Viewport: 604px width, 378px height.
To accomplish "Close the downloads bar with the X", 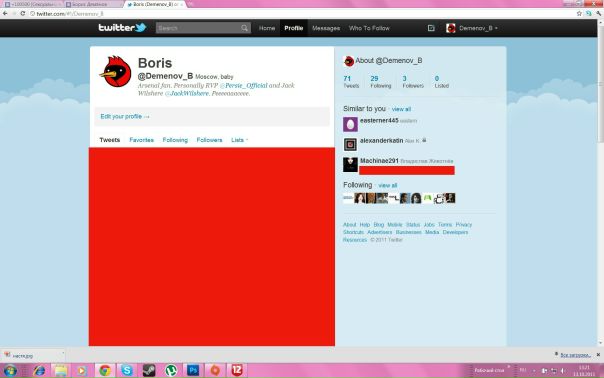I will [598, 354].
